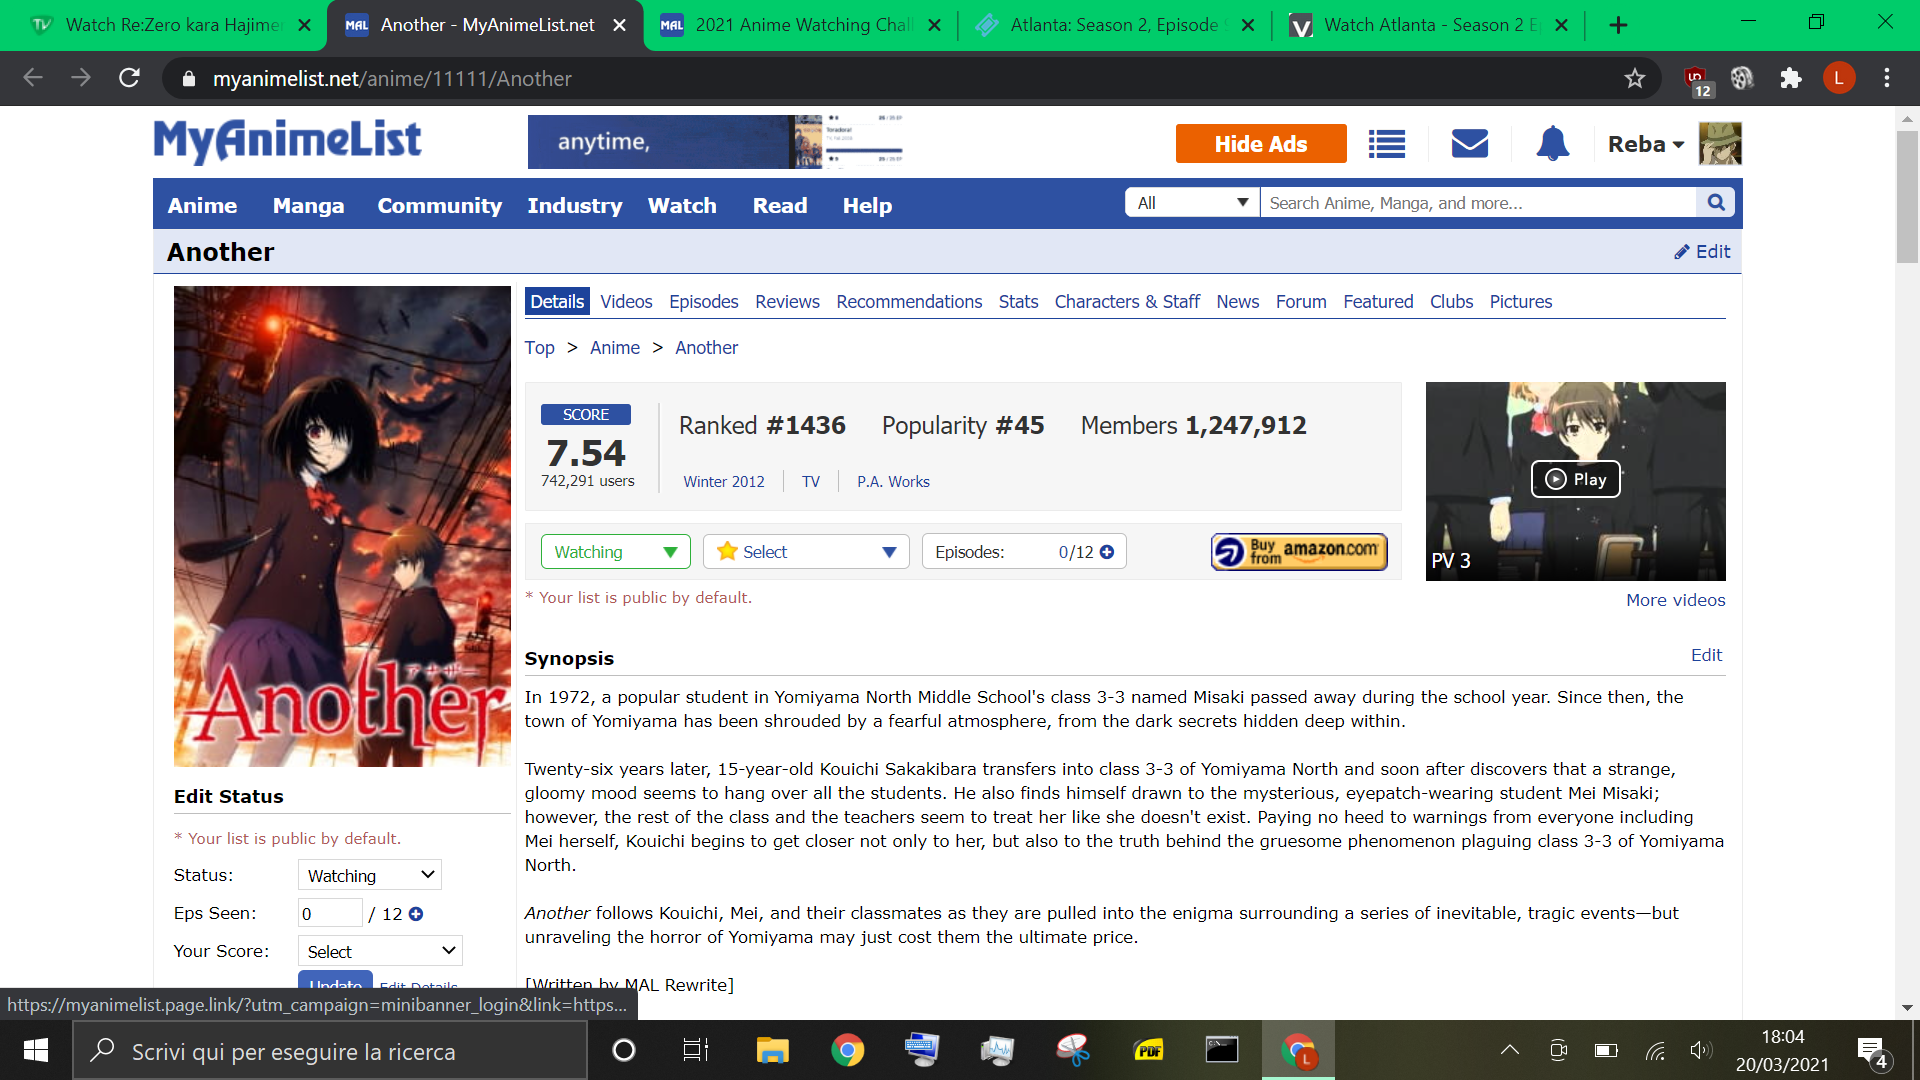Open the More videos link
Screen dimensions: 1920x1080
pos(1675,600)
